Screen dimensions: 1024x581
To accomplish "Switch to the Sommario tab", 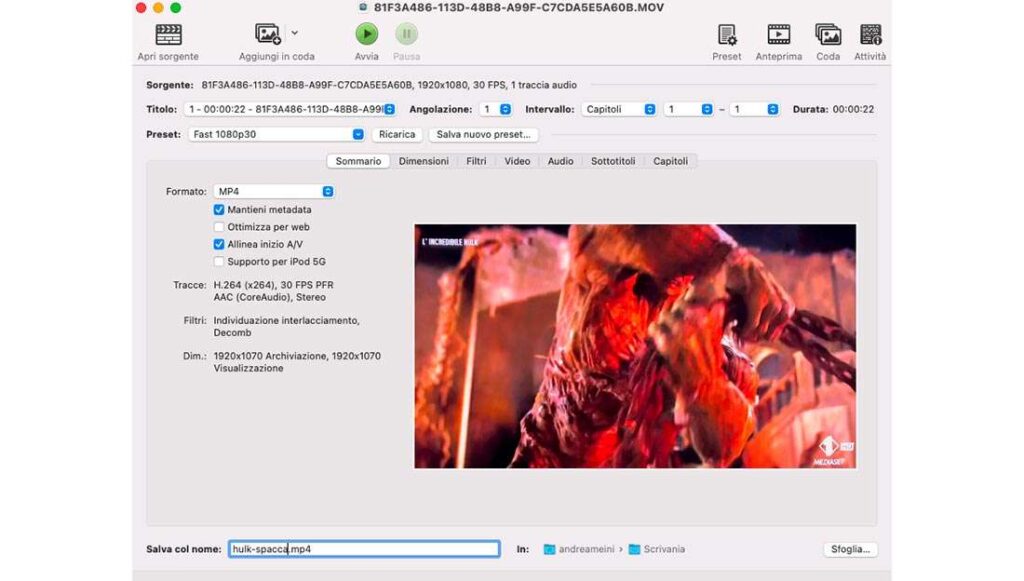I will [x=358, y=161].
